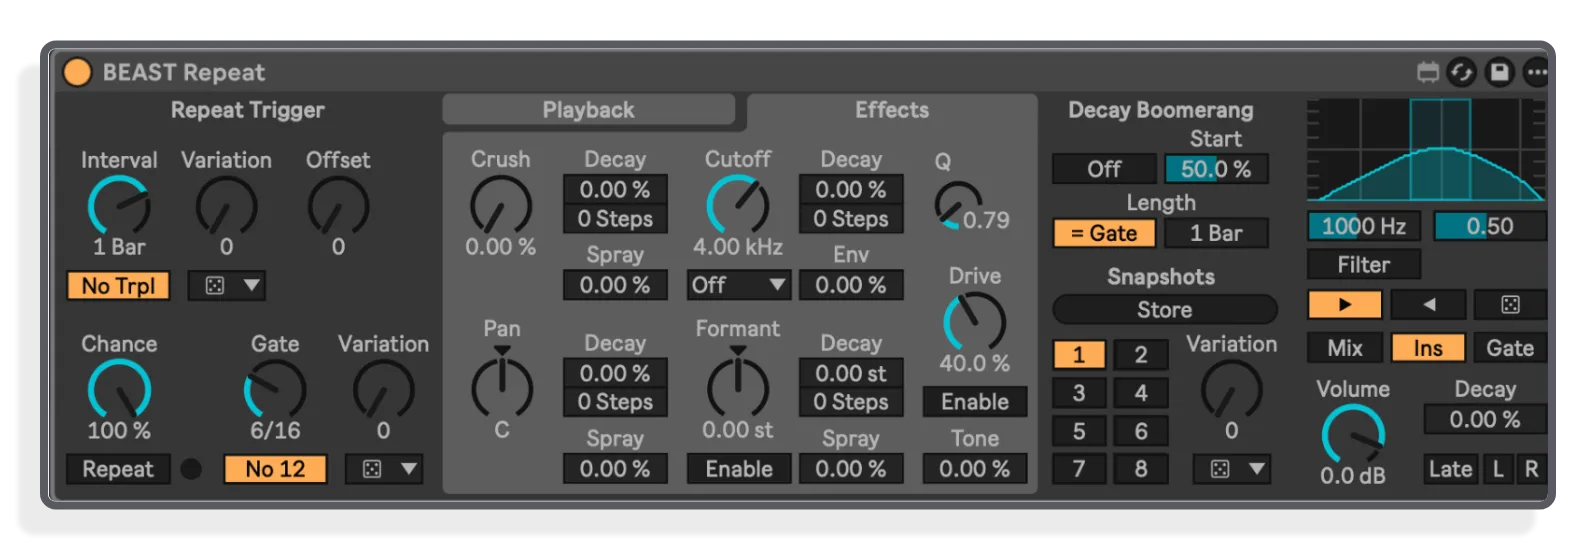
Task: Click the Volume Decay 0.00 % field
Action: 1485,419
